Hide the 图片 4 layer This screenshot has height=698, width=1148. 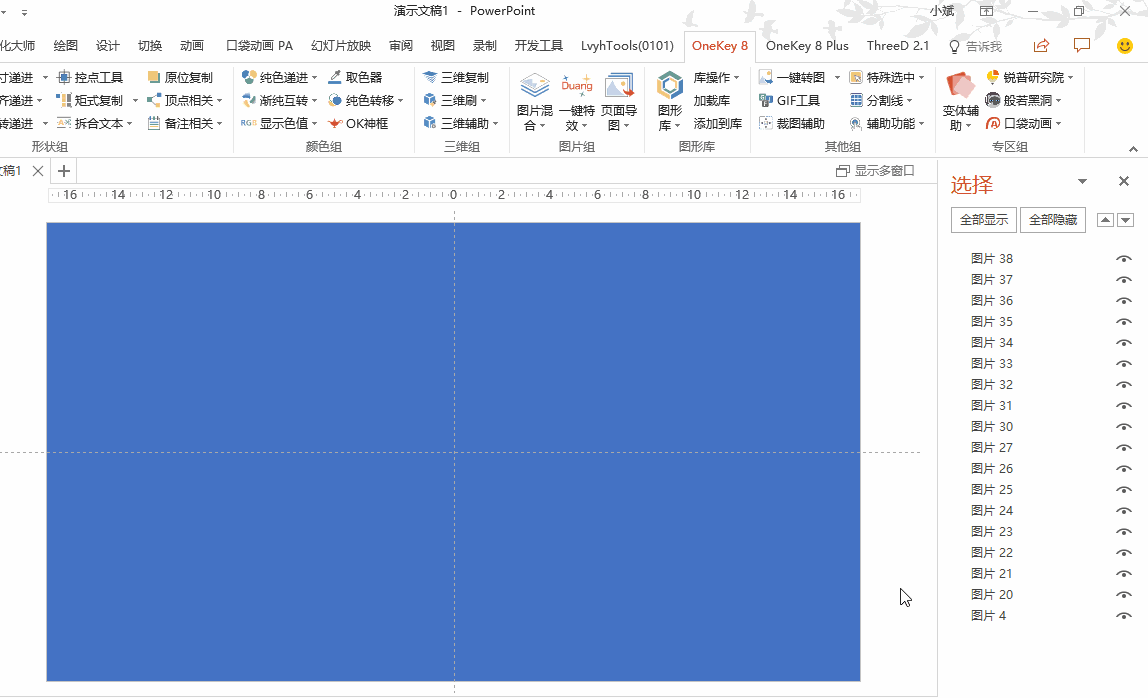click(1124, 616)
